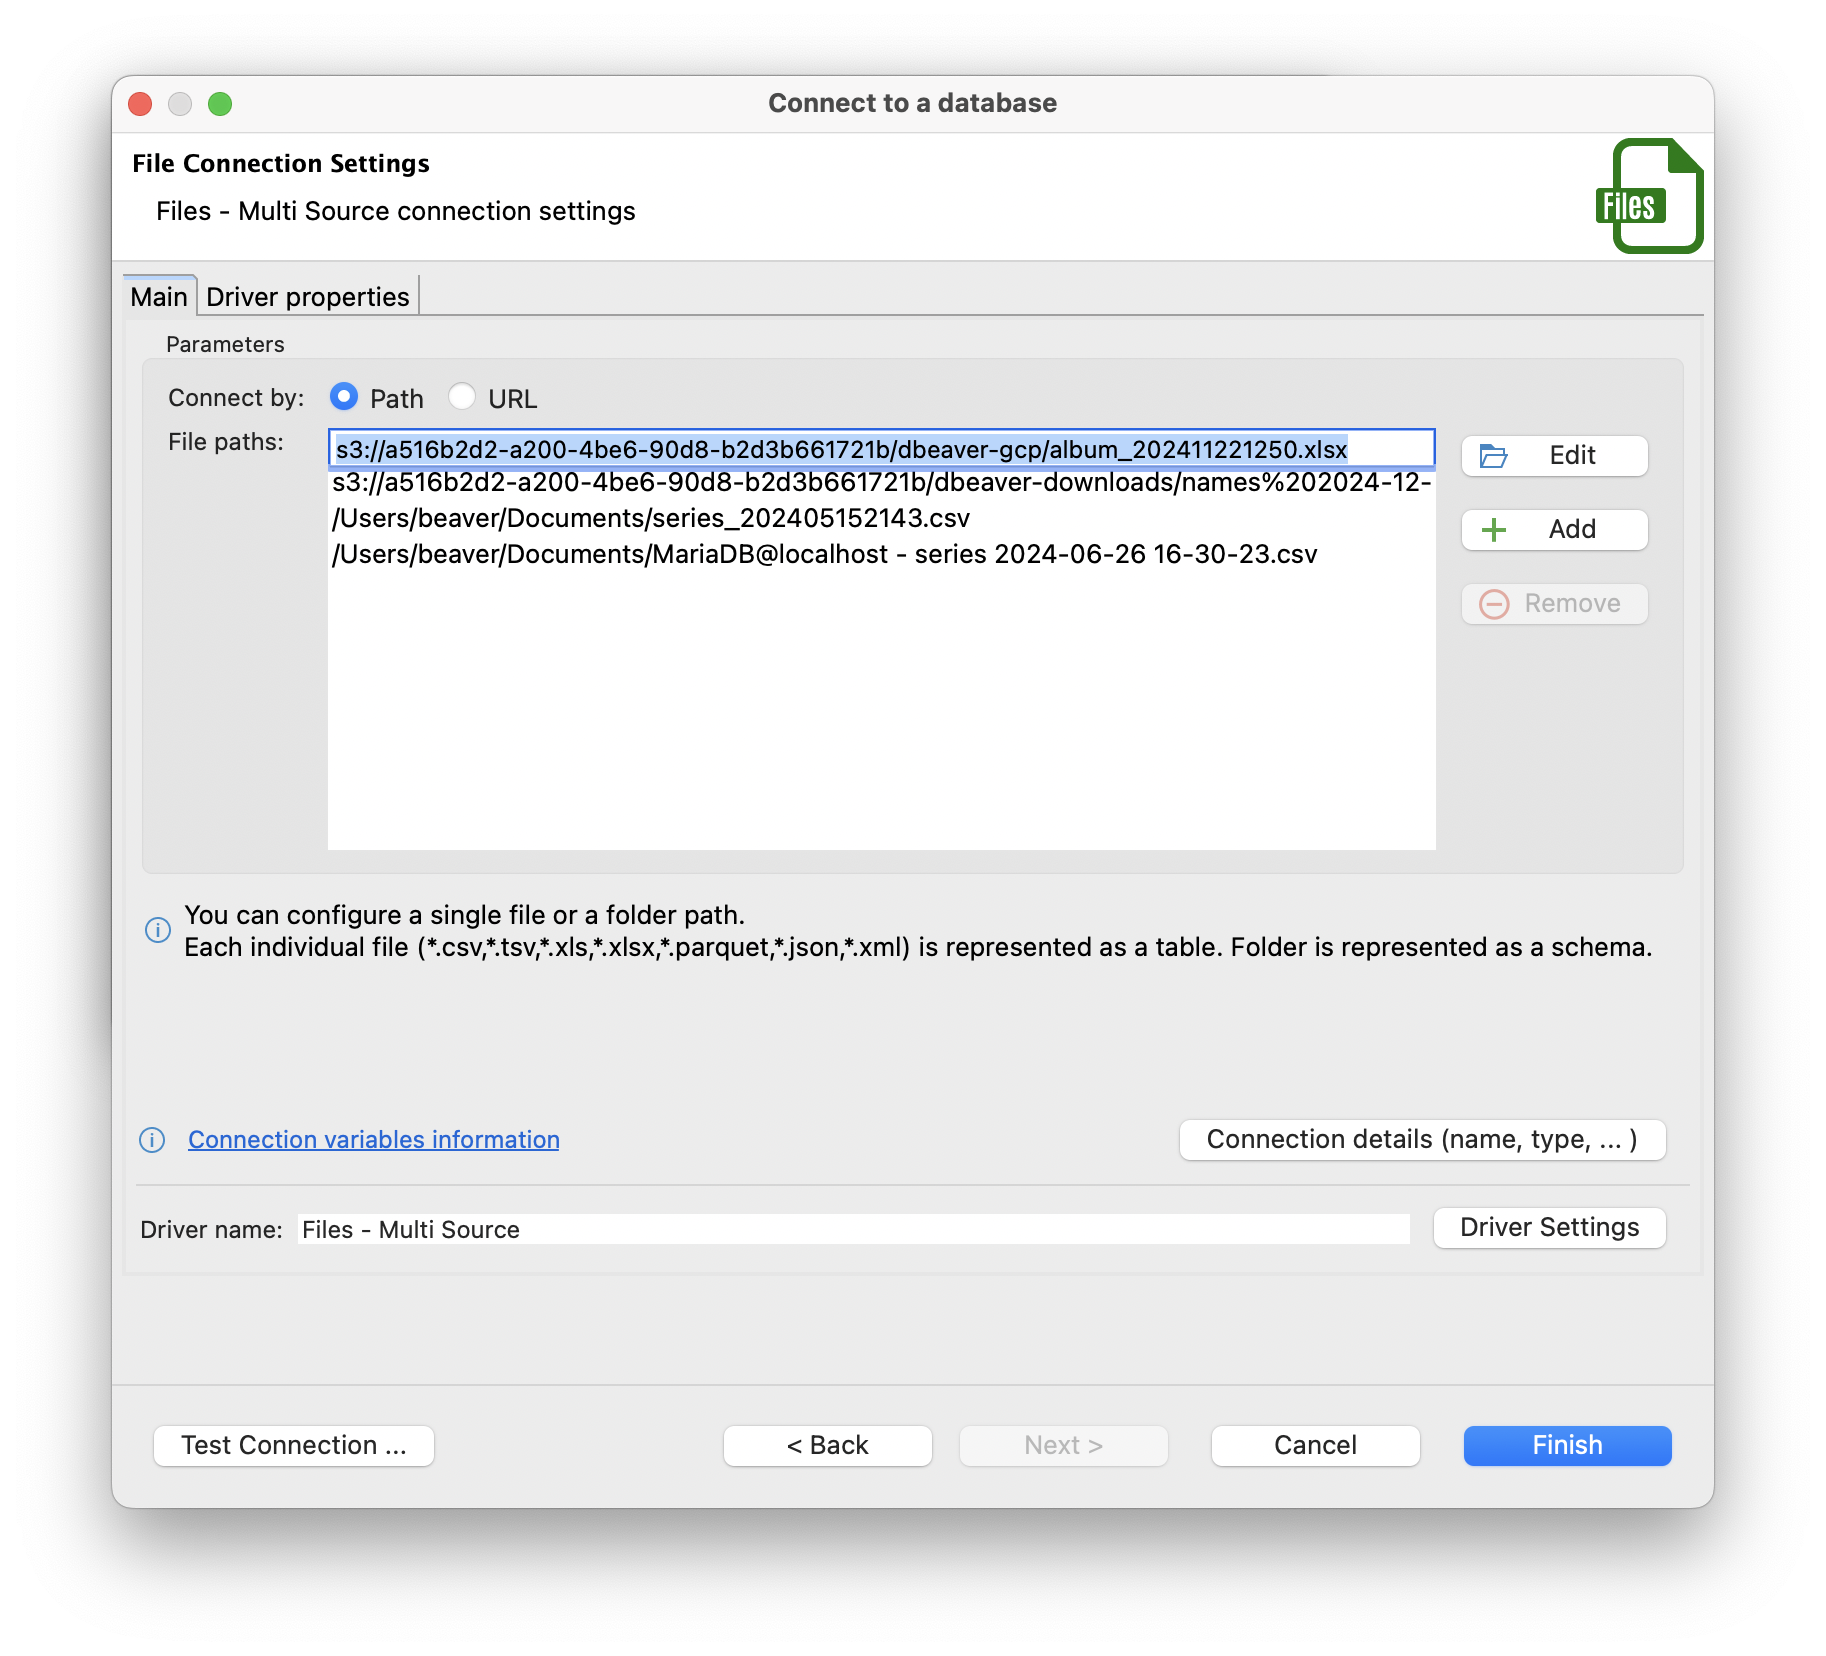The image size is (1826, 1656).
Task: Click the info icon beside the file configuration hint
Action: [x=157, y=930]
